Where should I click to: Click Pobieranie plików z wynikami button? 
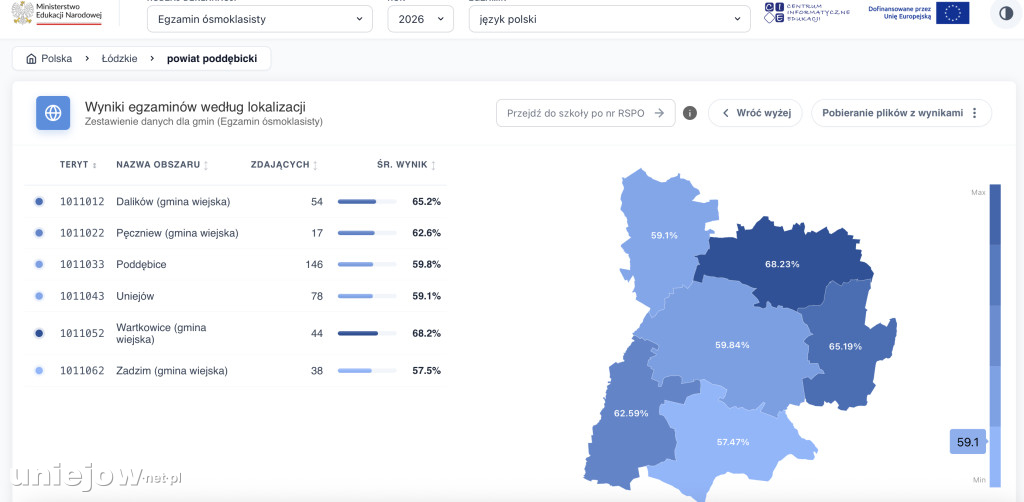point(901,113)
